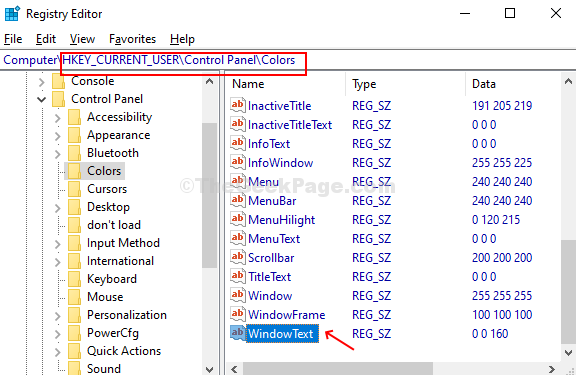Expand the Bluetooth key
Screen dimensions: 576x375
57,154
